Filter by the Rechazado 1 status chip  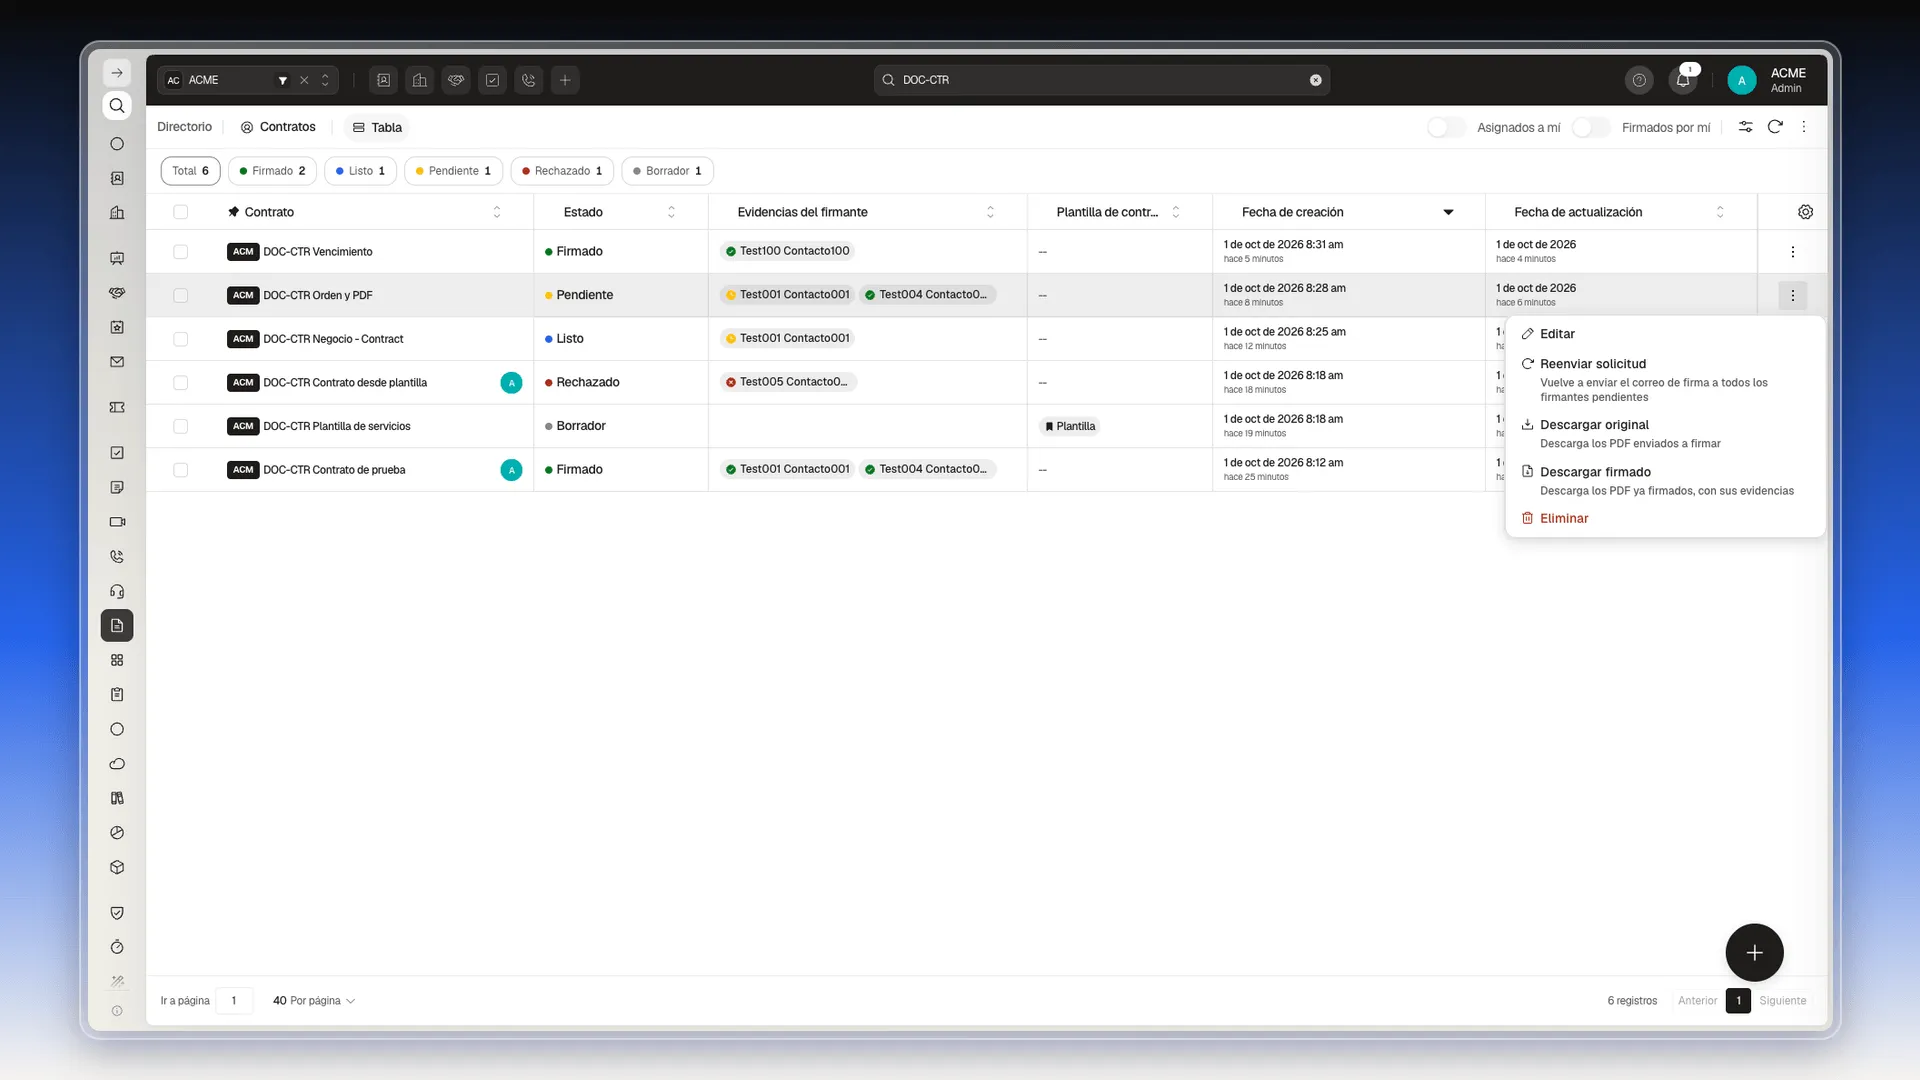click(x=562, y=171)
